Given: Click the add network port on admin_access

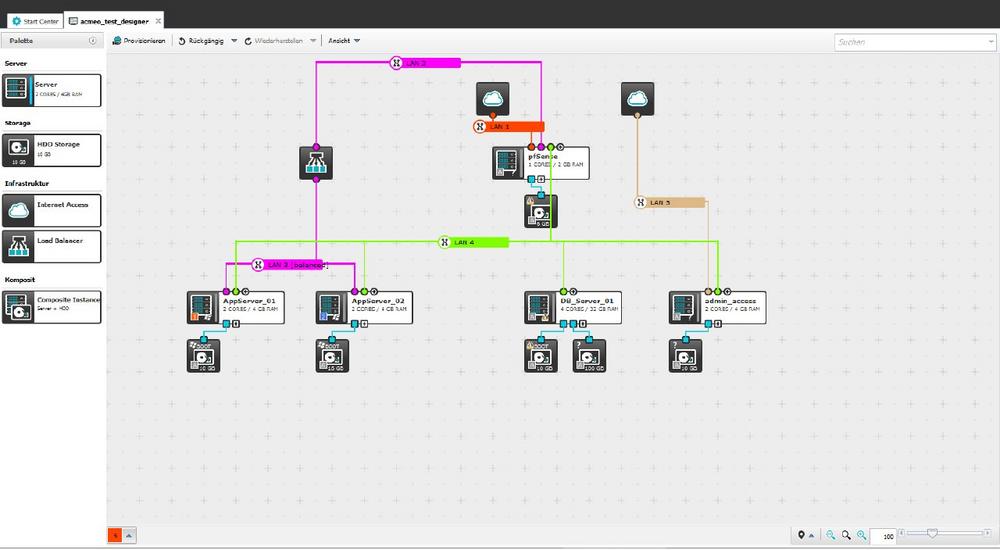Looking at the screenshot, I should (x=727, y=292).
